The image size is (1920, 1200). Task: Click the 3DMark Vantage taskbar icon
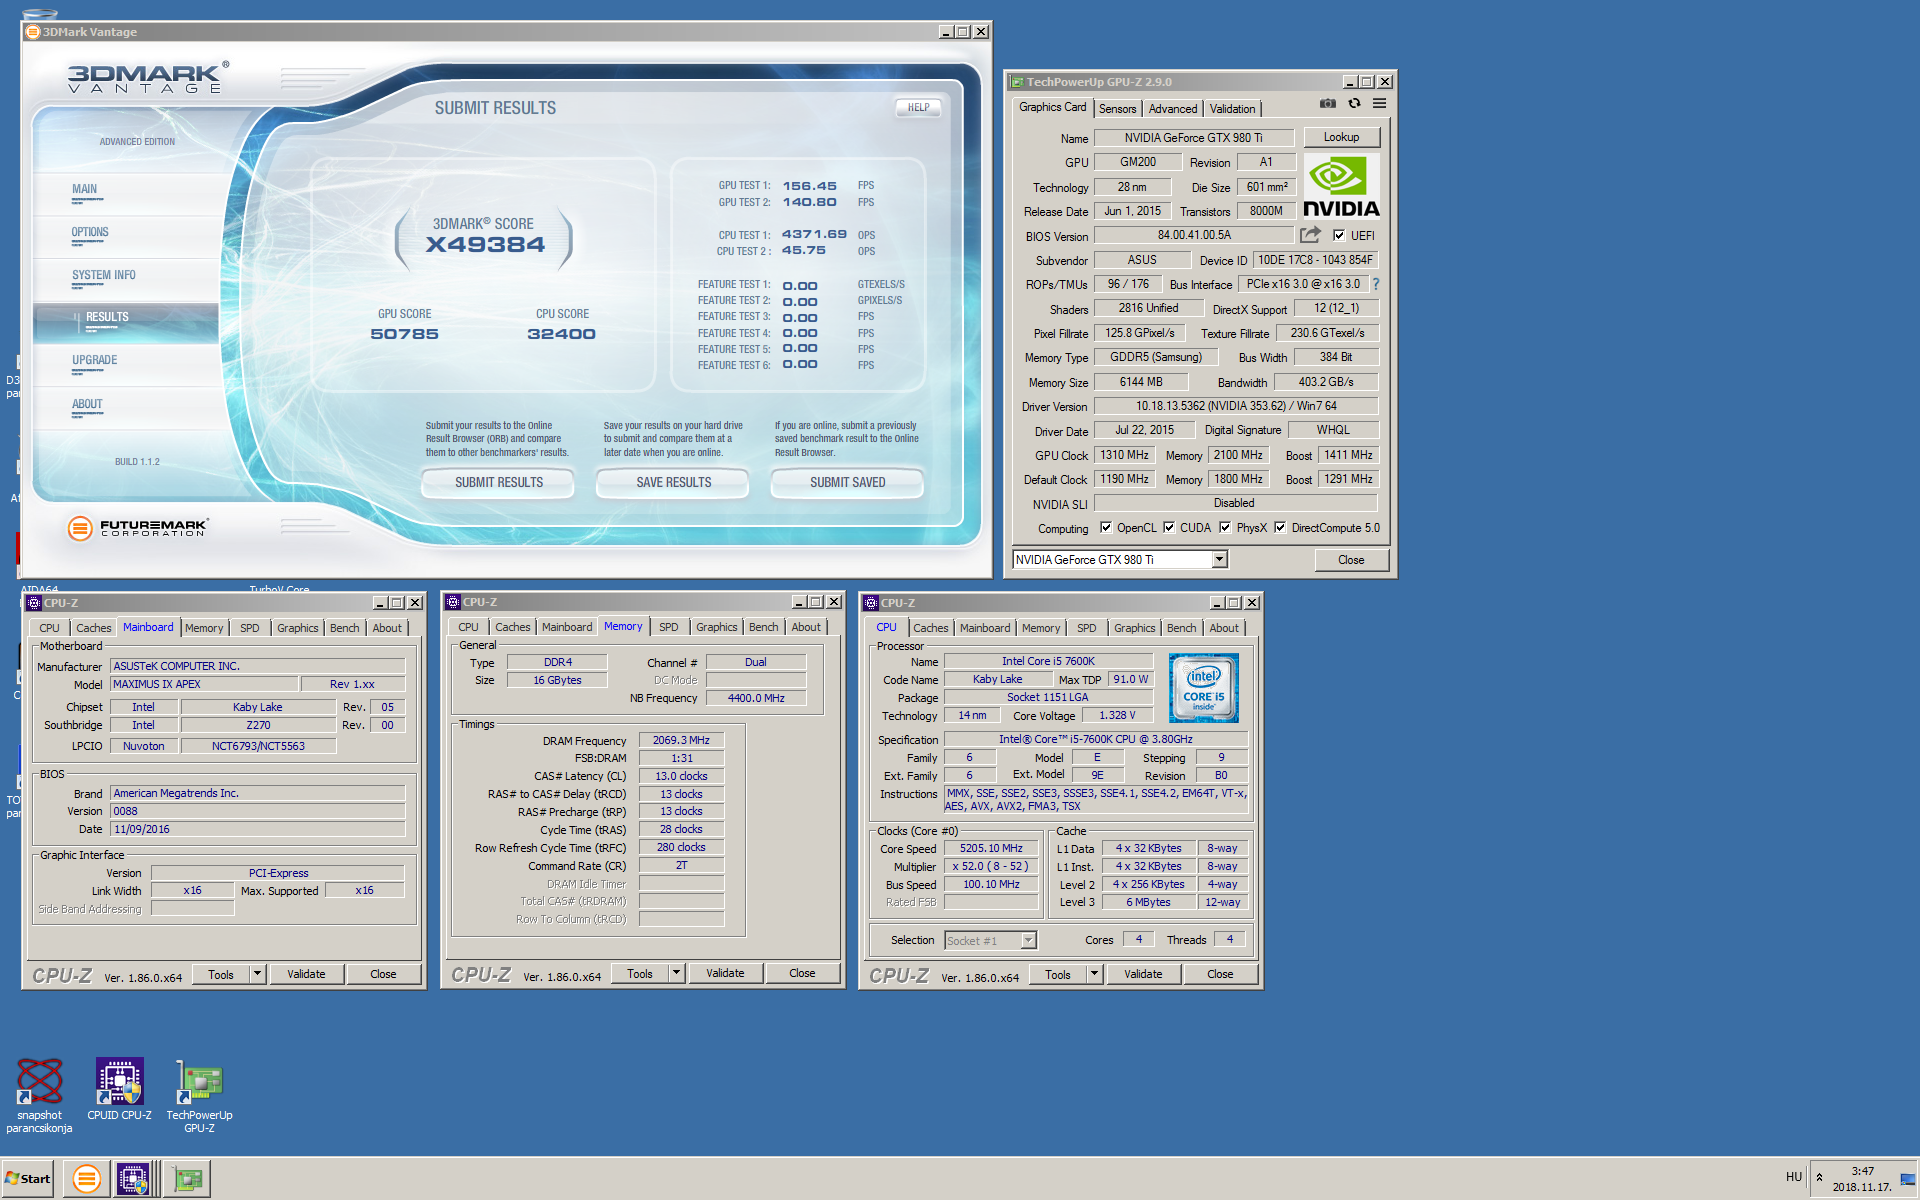point(87,1179)
